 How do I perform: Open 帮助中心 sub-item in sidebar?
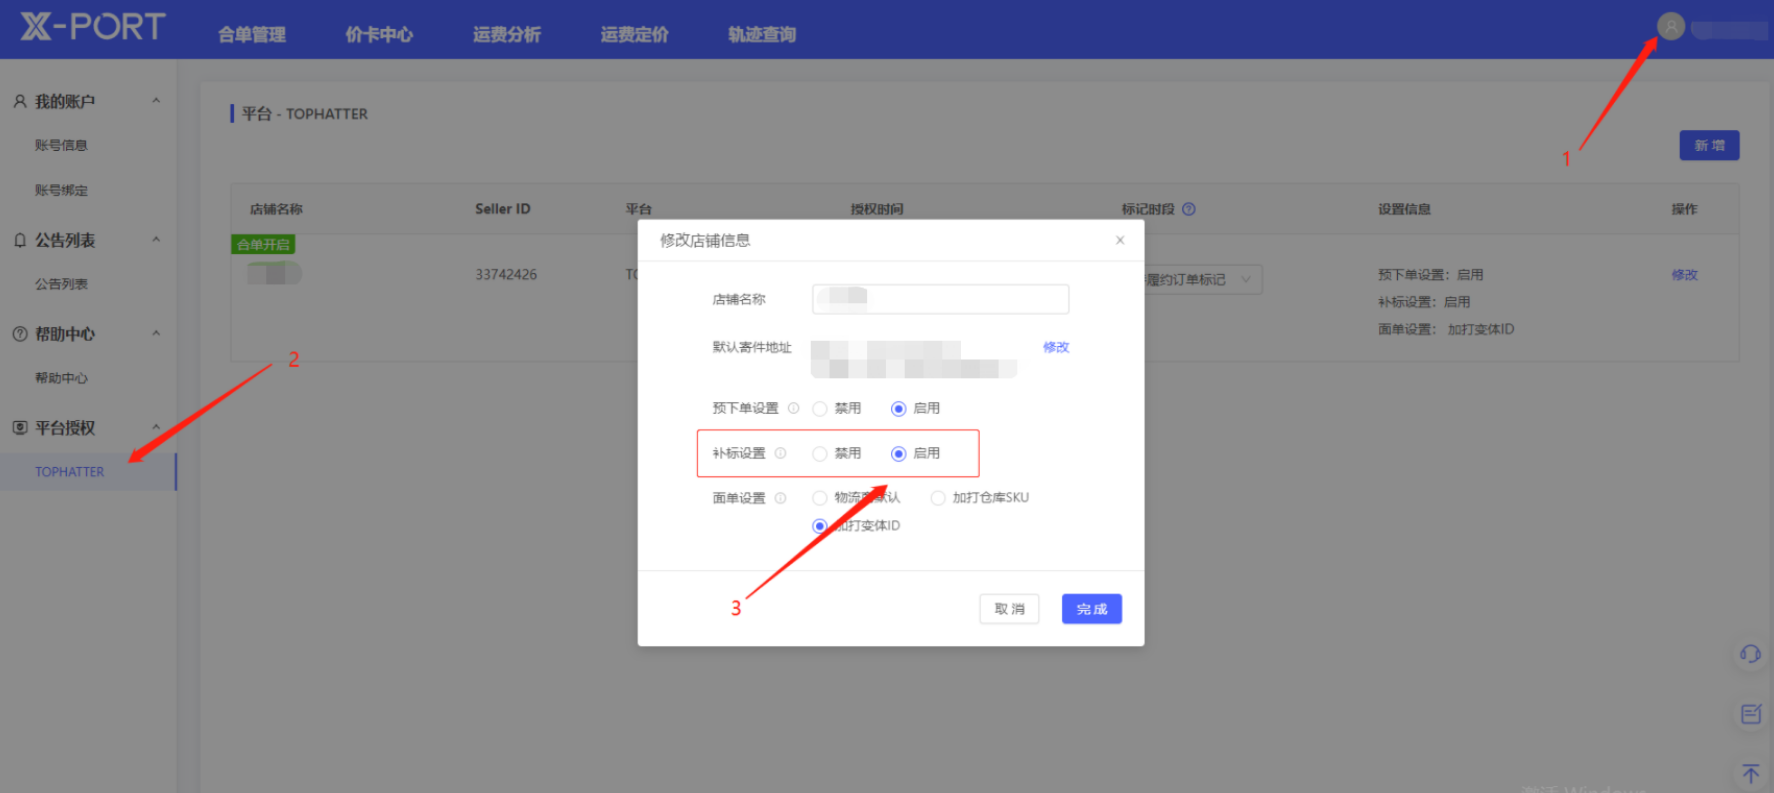tap(61, 378)
